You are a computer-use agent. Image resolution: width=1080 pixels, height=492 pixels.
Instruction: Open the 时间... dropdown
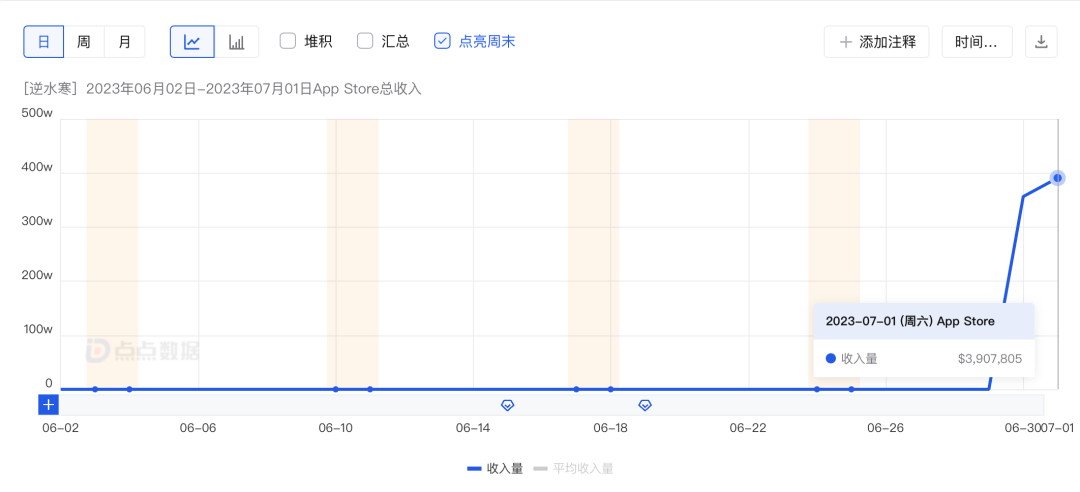tap(976, 42)
